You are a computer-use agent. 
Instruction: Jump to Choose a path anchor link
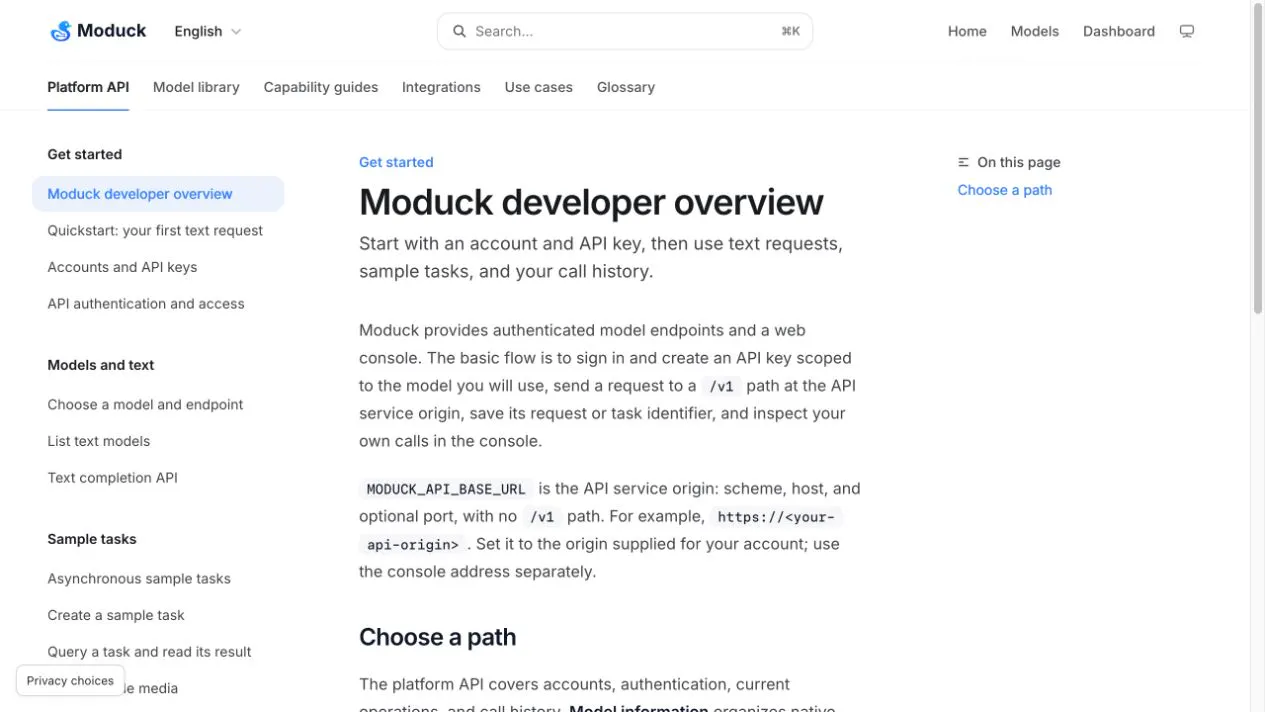click(x=1004, y=190)
